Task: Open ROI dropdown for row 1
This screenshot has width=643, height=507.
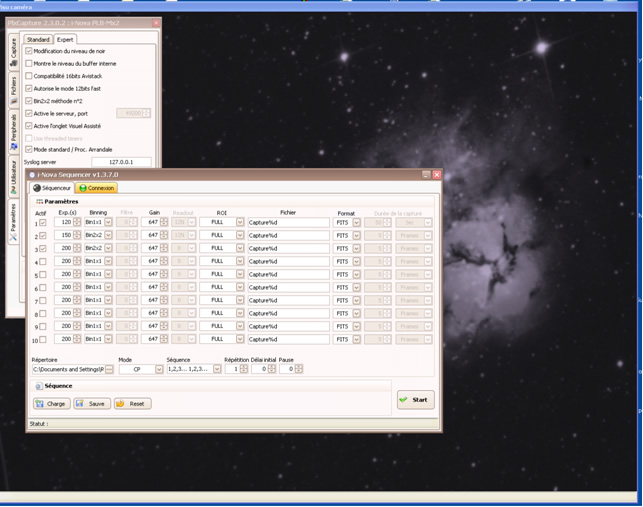Action: click(x=240, y=222)
